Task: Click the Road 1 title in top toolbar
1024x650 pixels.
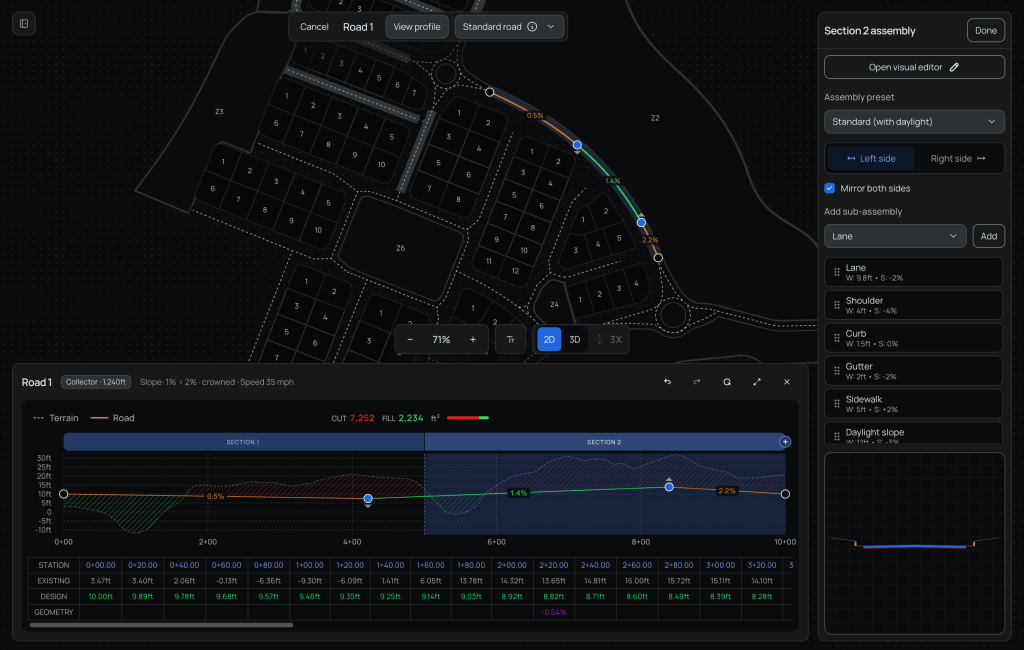Action: 359,27
